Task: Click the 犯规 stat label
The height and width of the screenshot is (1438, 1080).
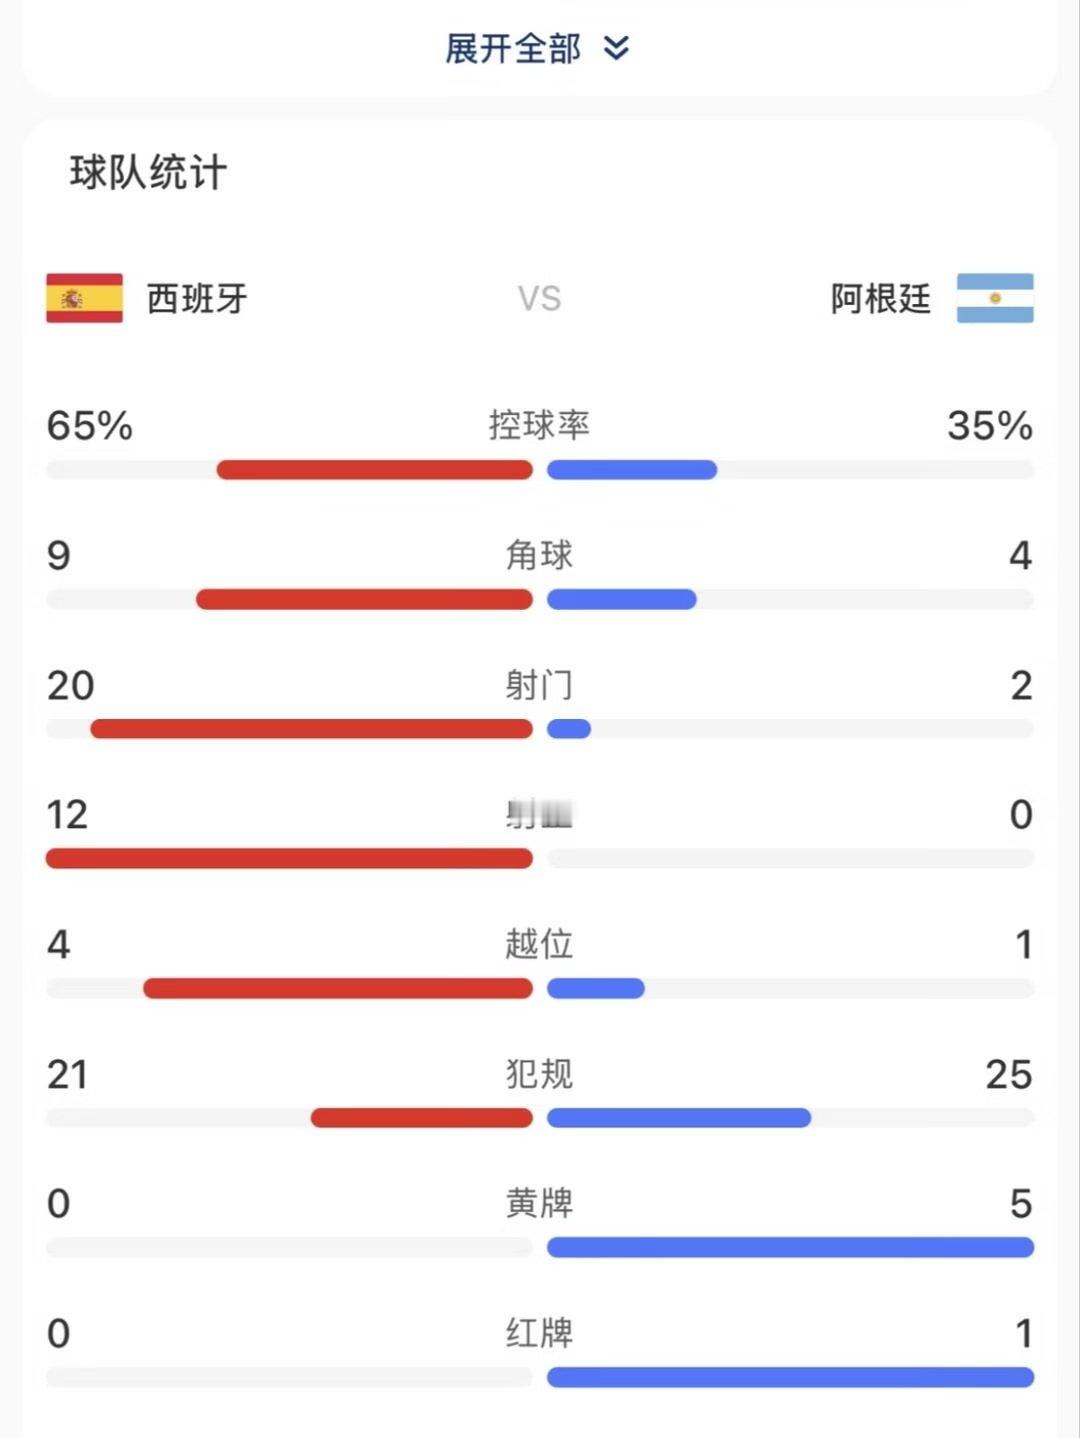Action: 540,1074
